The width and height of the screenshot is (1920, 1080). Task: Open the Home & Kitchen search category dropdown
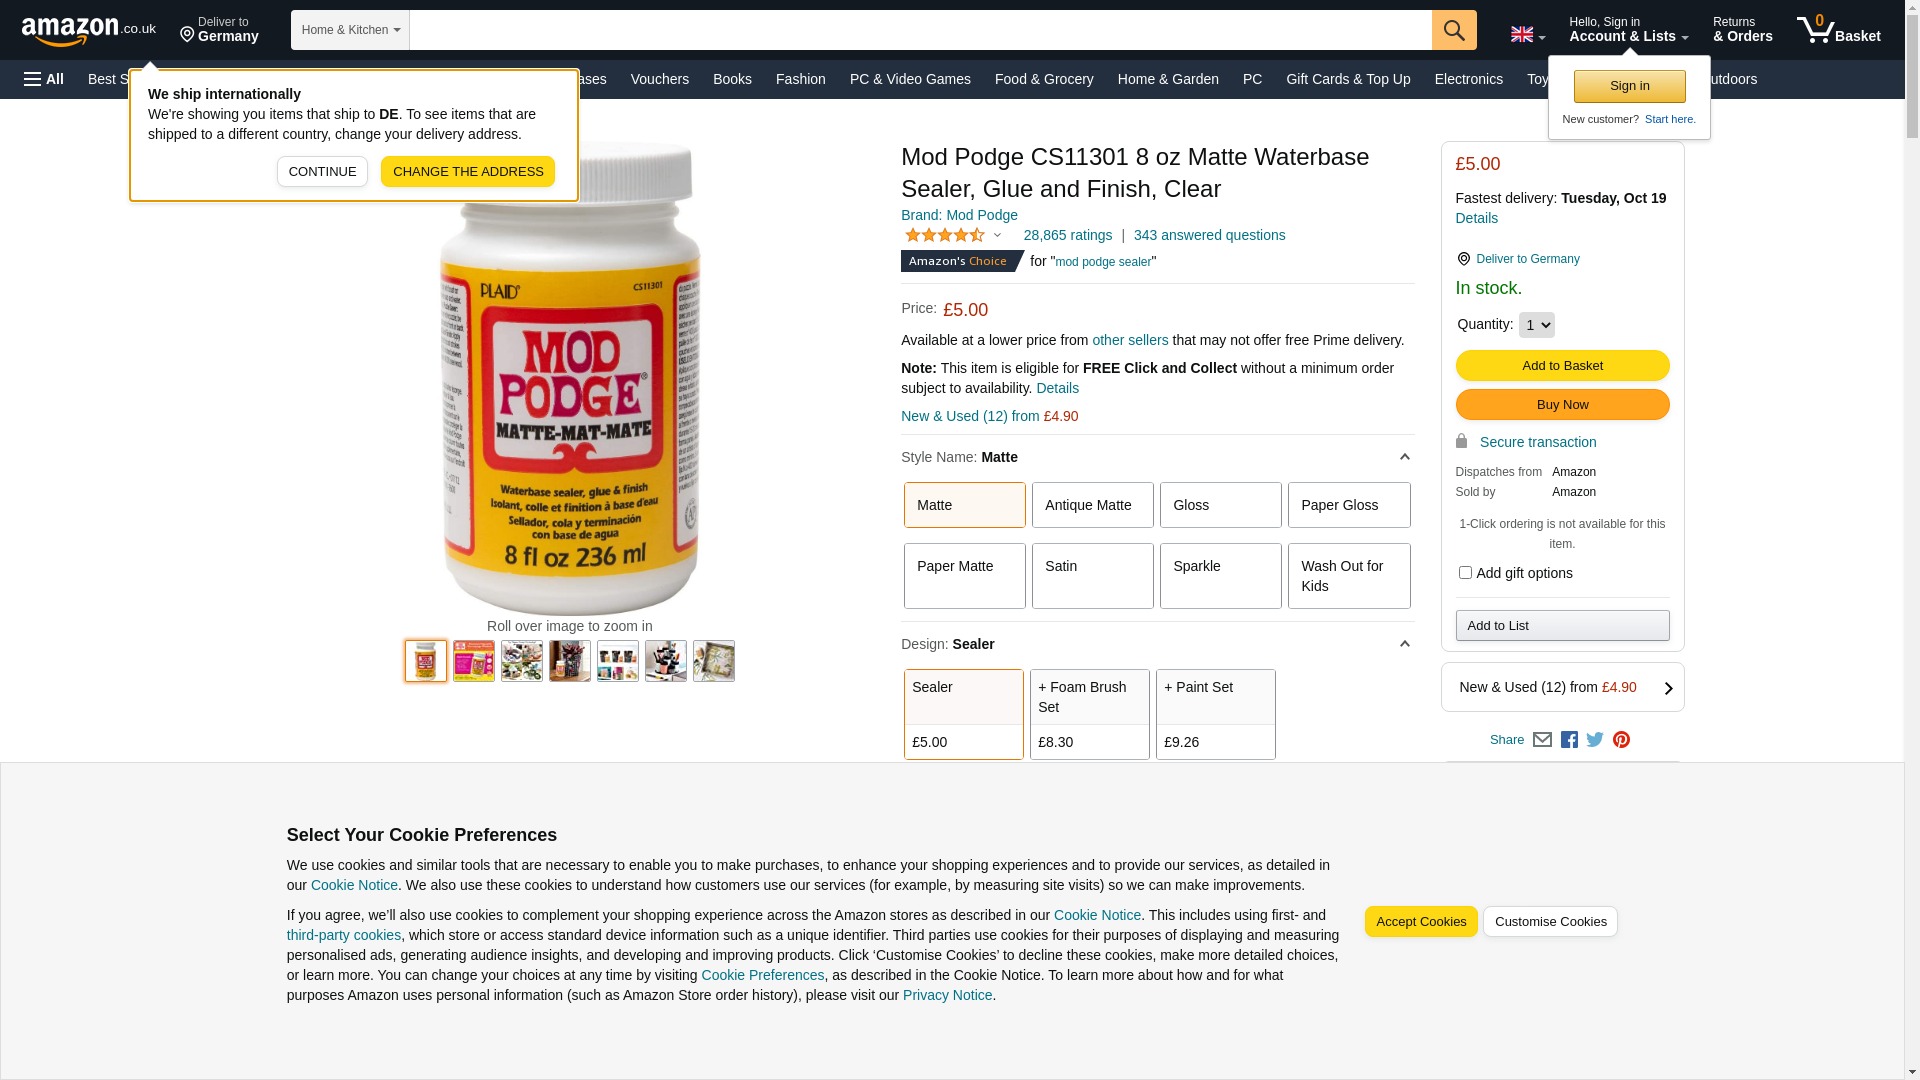(x=350, y=30)
